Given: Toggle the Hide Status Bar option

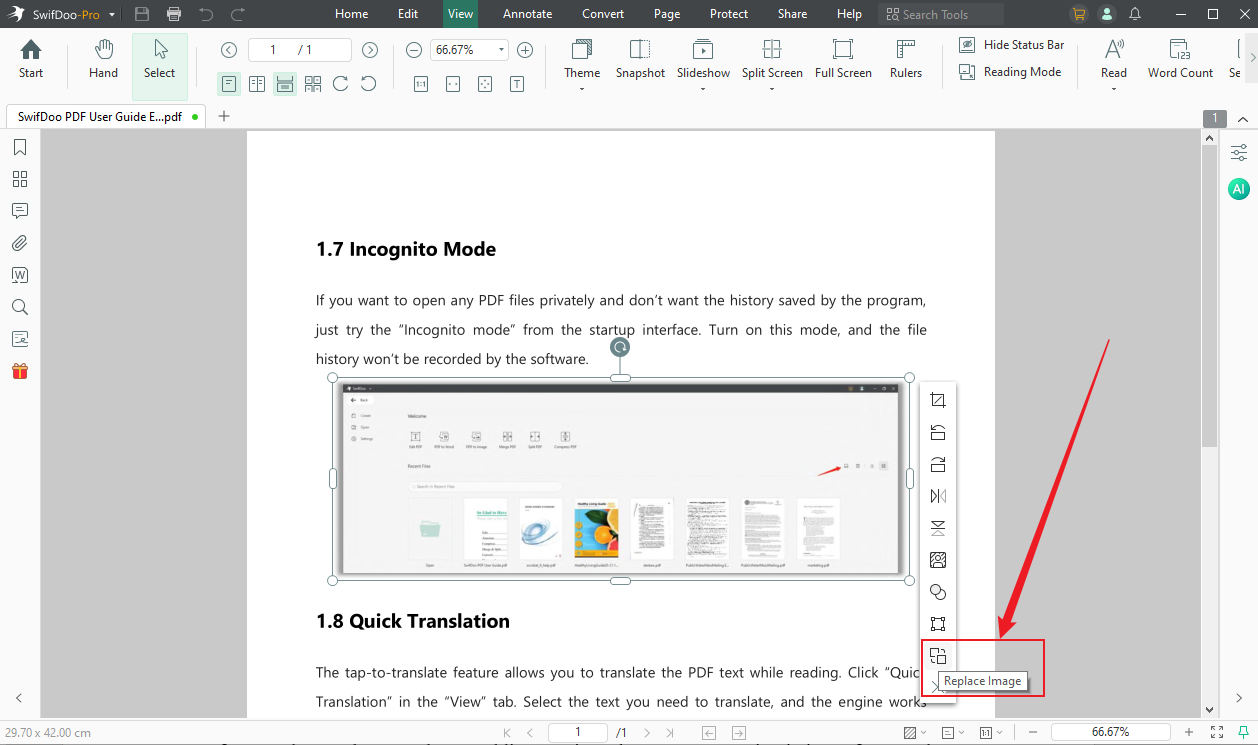Looking at the screenshot, I should tap(1011, 45).
